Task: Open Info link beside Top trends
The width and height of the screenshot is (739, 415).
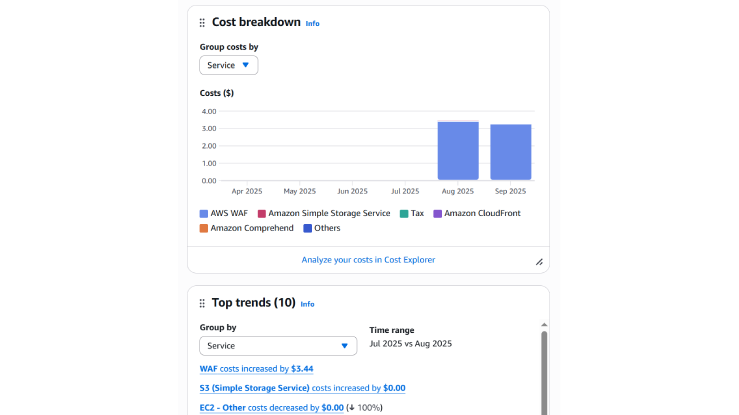Action: click(308, 304)
